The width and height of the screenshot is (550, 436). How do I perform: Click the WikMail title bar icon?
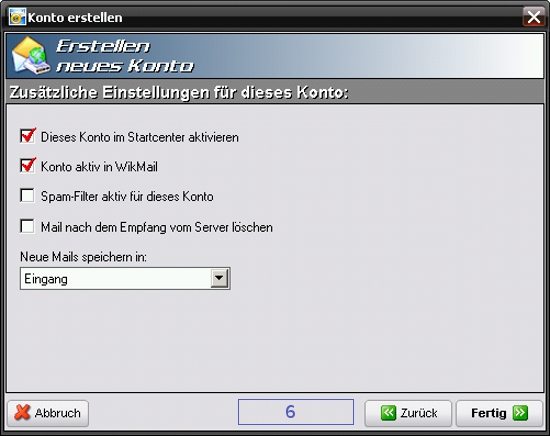18,17
